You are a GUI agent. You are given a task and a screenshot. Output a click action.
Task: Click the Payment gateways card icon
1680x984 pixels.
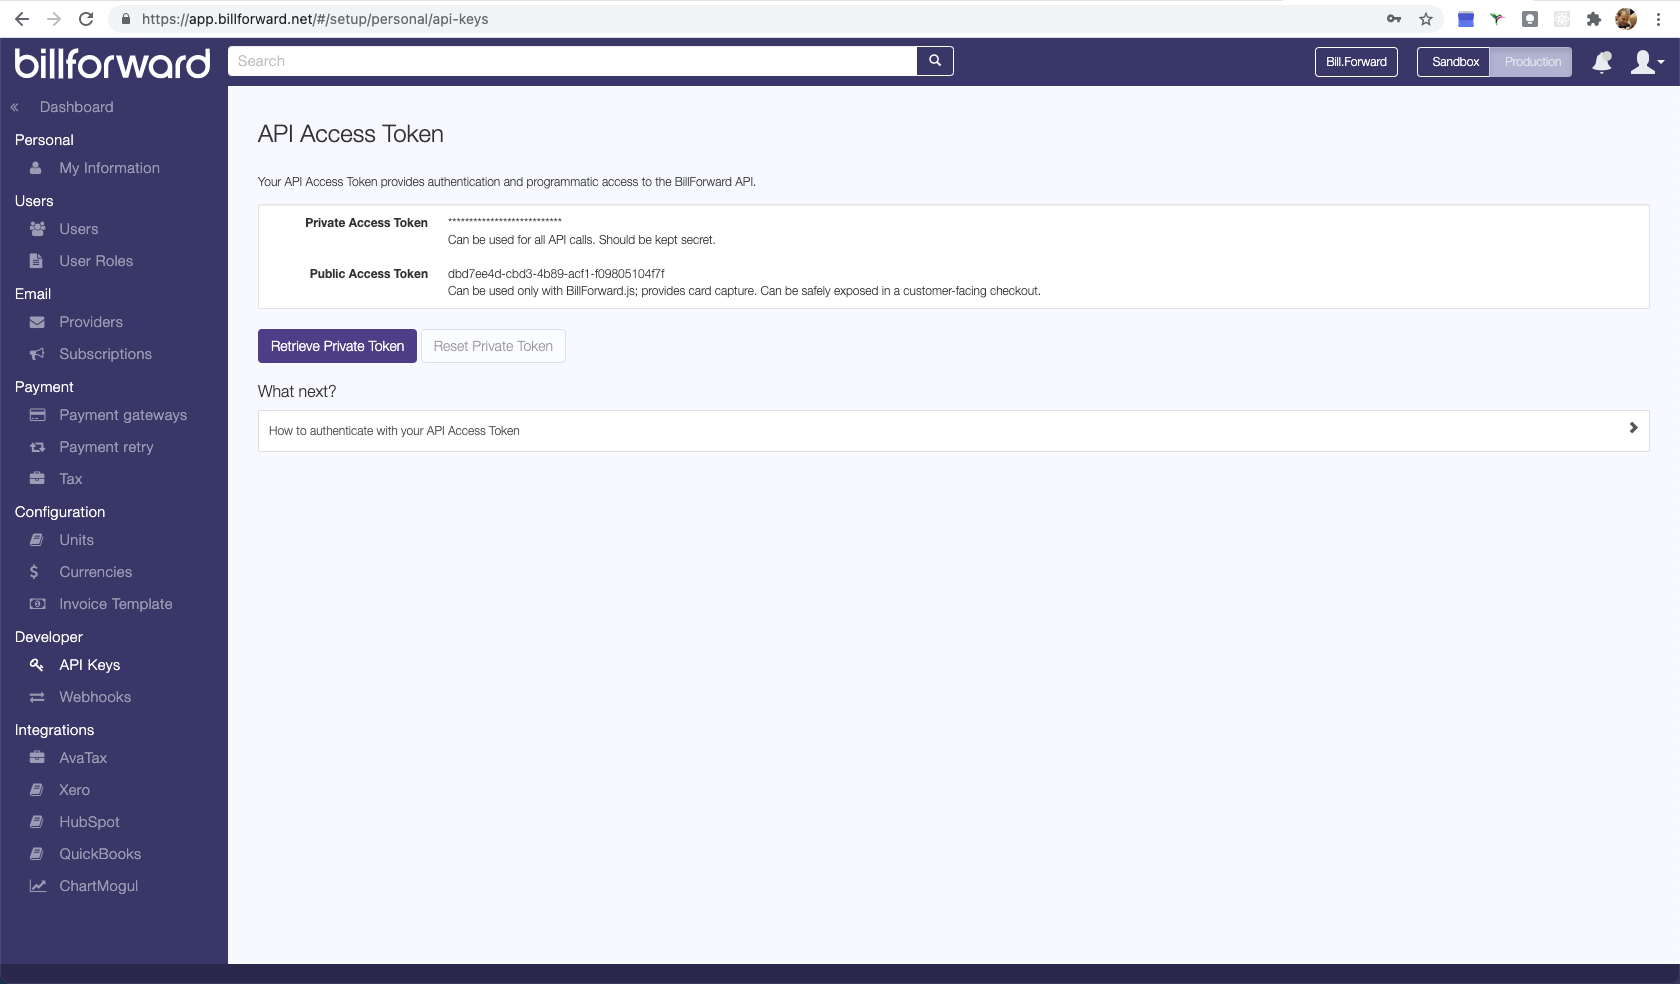(x=37, y=415)
